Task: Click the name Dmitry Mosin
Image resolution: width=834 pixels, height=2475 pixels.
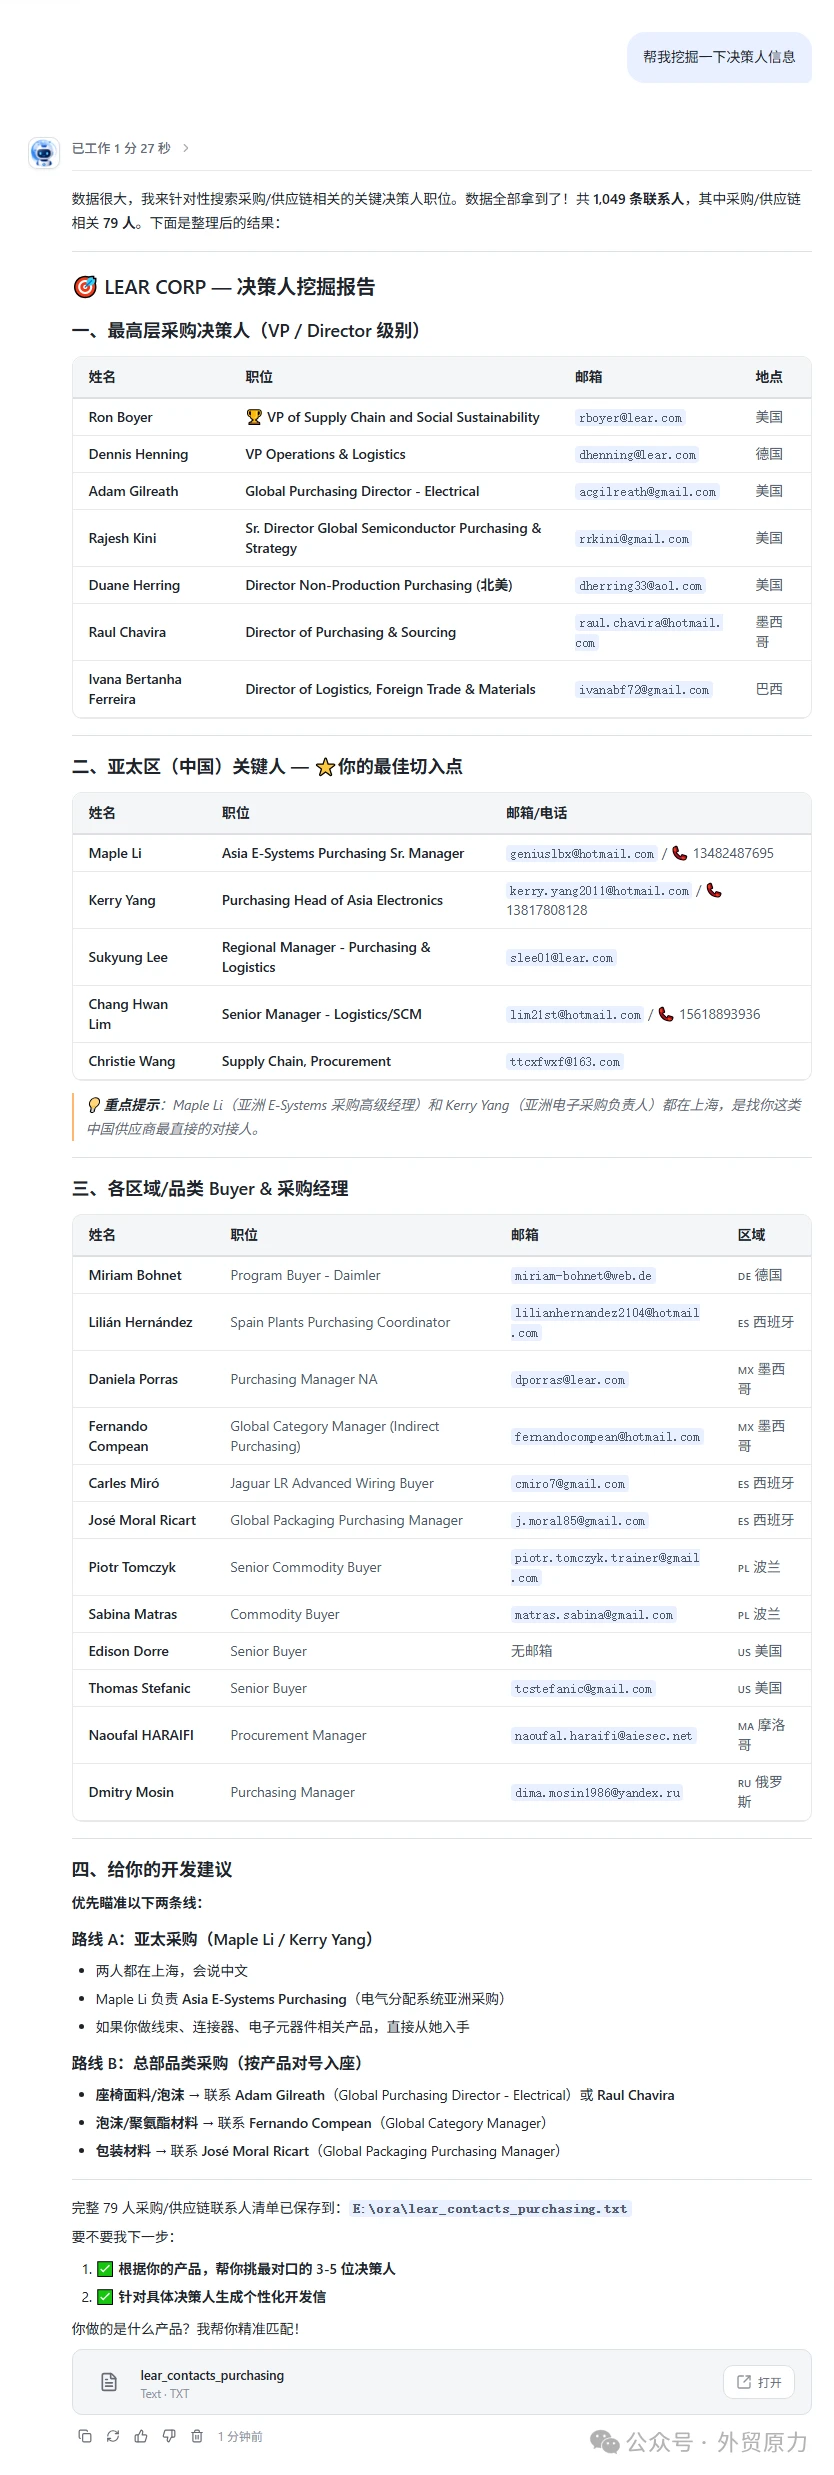Action: [x=131, y=1792]
